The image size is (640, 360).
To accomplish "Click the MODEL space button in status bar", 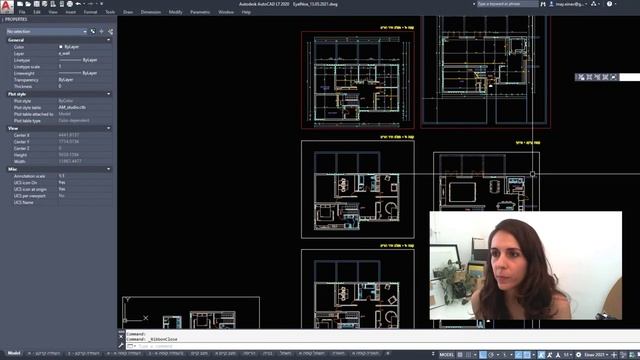I will [447, 355].
